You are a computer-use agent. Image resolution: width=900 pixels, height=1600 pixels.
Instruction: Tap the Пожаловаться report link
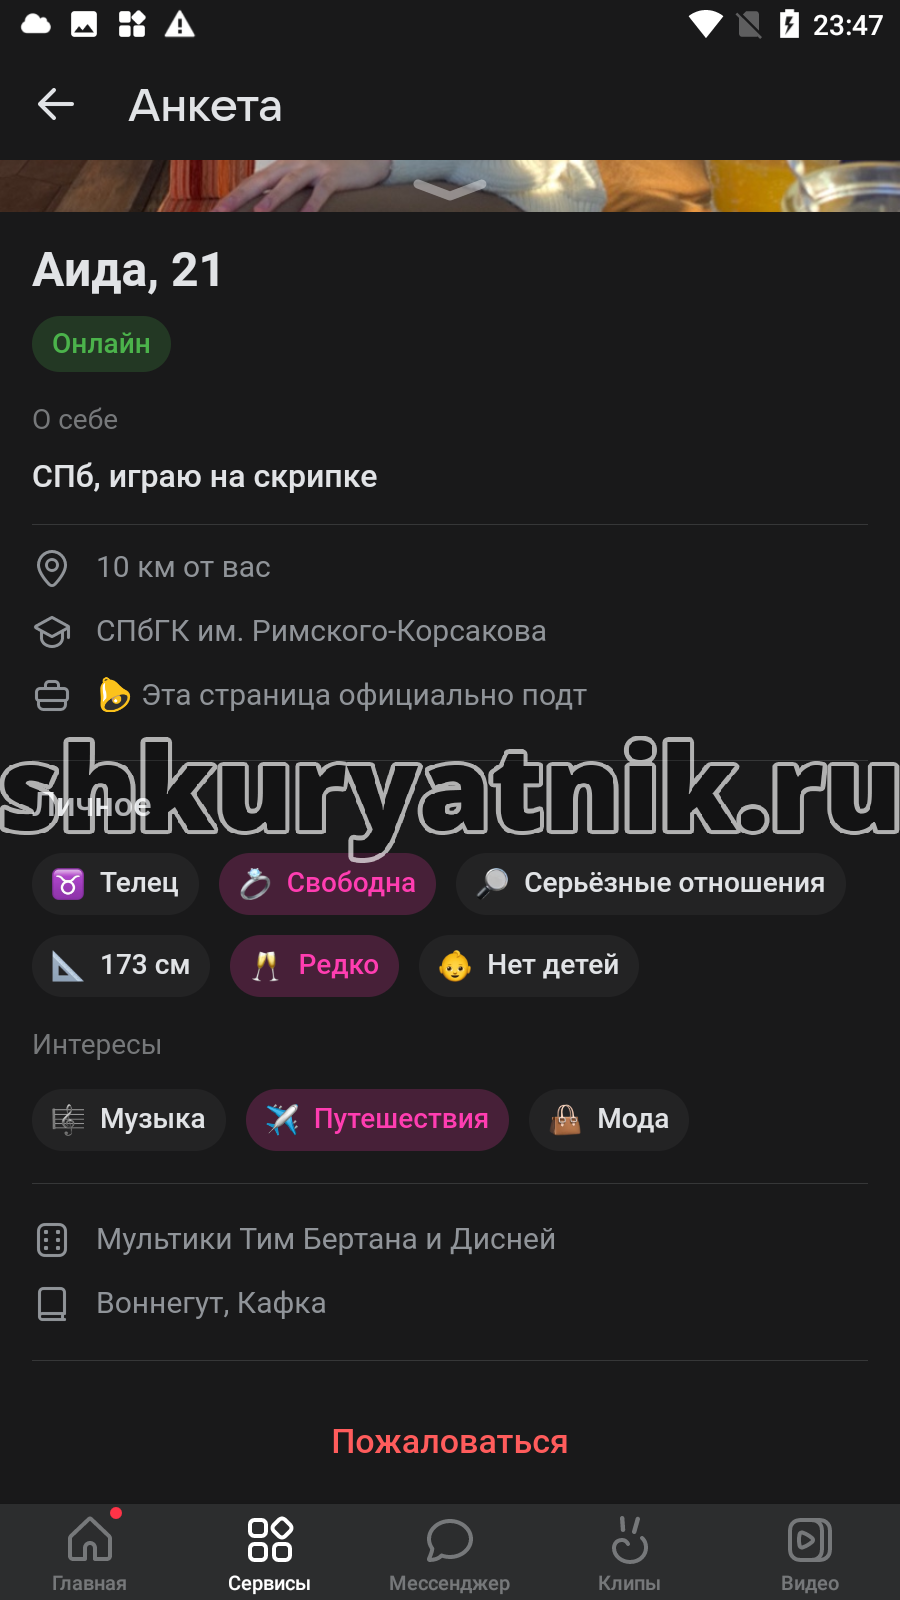click(x=450, y=1442)
